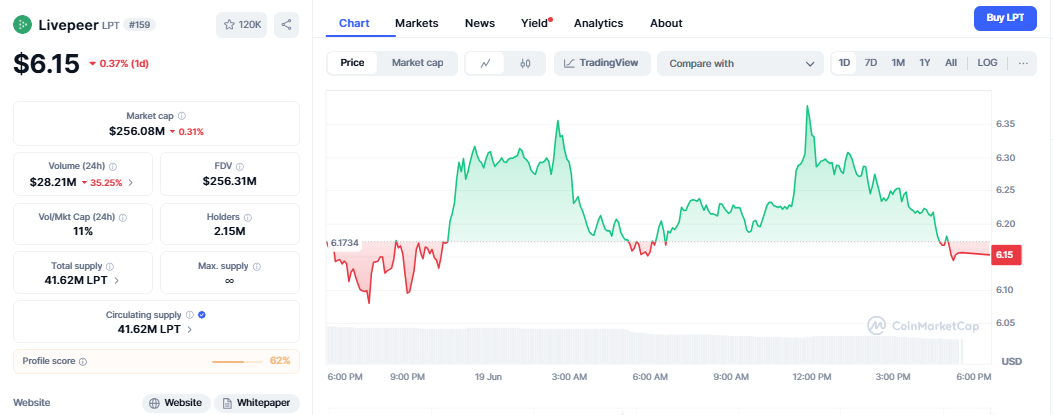This screenshot has width=1053, height=415.
Task: Open the Website link button
Action: (176, 403)
